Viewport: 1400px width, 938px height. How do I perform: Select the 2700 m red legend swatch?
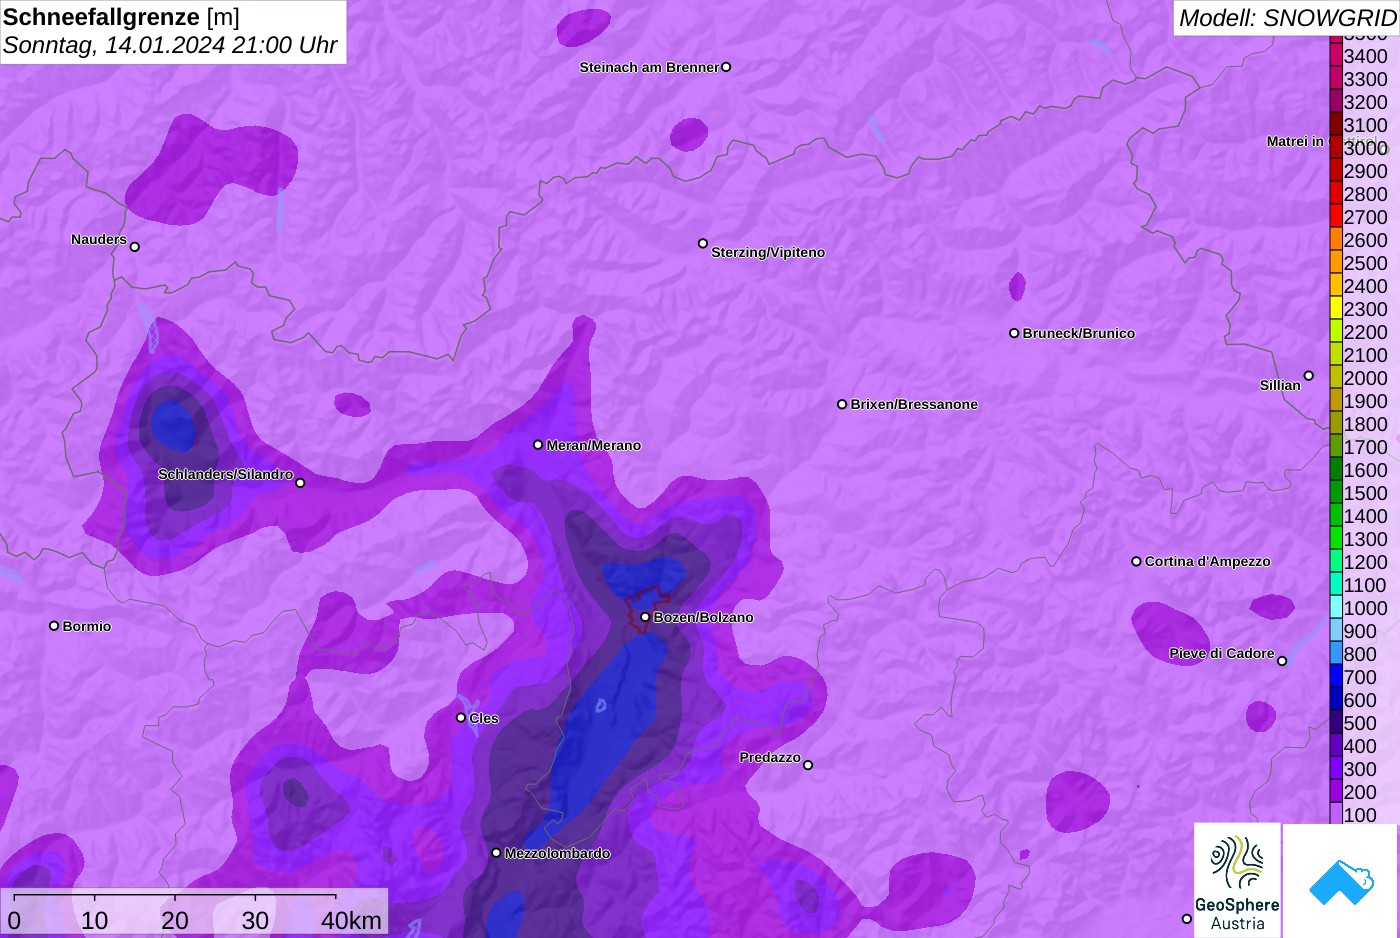[1336, 216]
